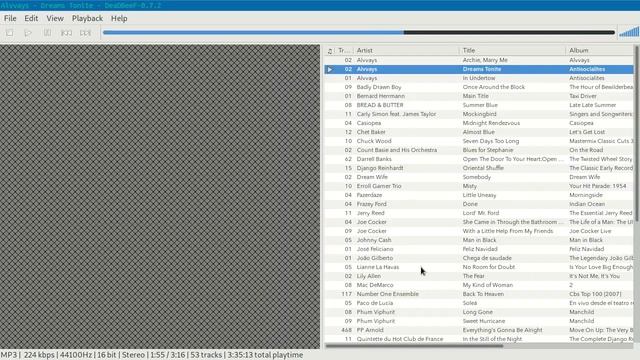This screenshot has height=360, width=640.
Task: Select BREAD & BUTTER Summer Blue
Action: pos(479,105)
